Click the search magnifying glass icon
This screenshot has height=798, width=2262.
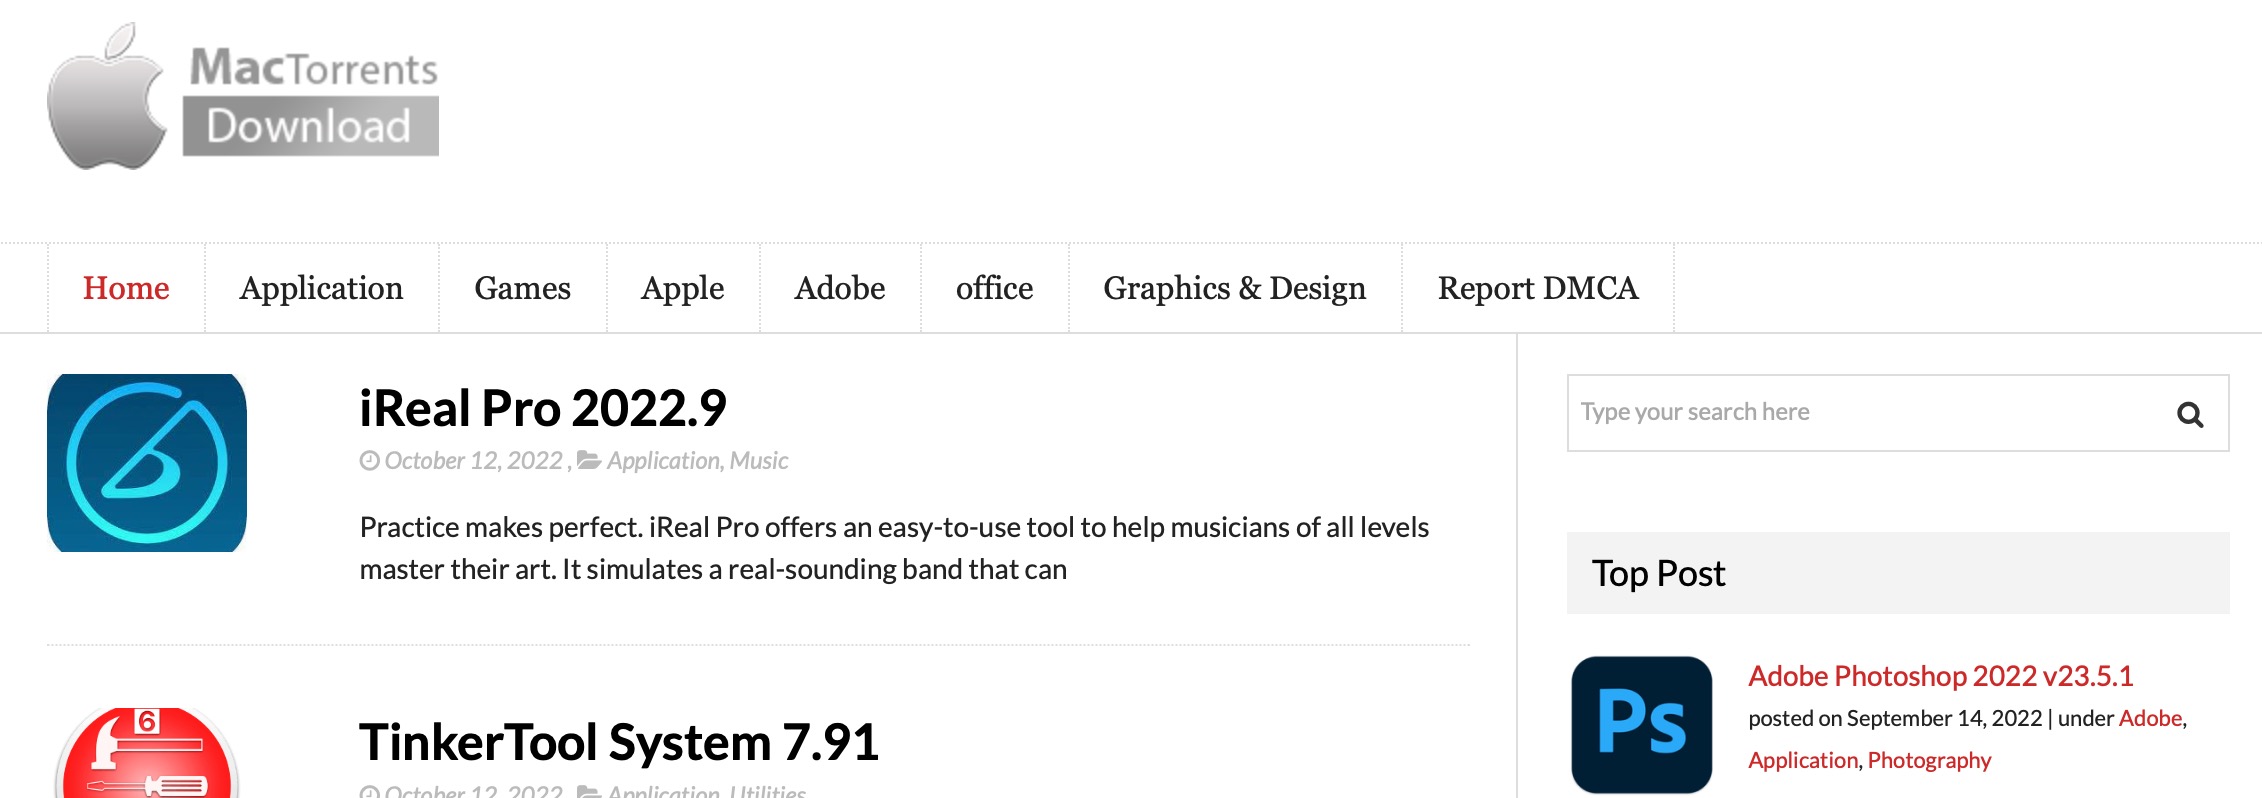coord(2189,414)
